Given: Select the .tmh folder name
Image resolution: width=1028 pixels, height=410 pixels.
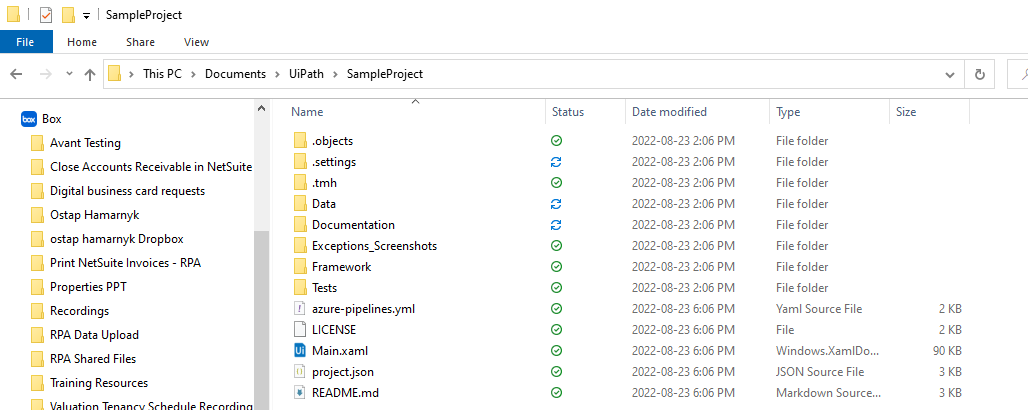Looking at the screenshot, I should [325, 183].
